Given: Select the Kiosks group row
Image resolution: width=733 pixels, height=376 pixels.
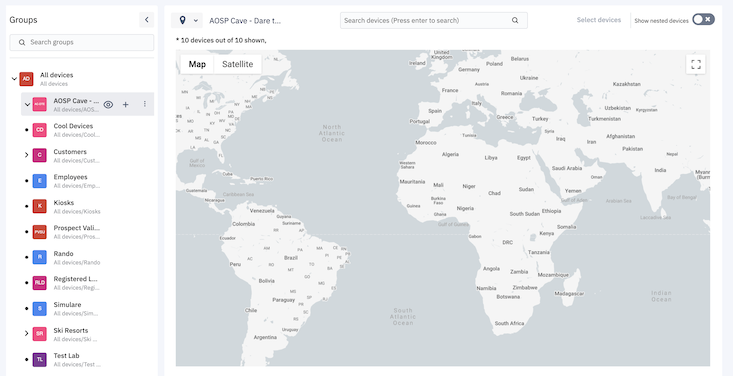Looking at the screenshot, I should click(87, 206).
